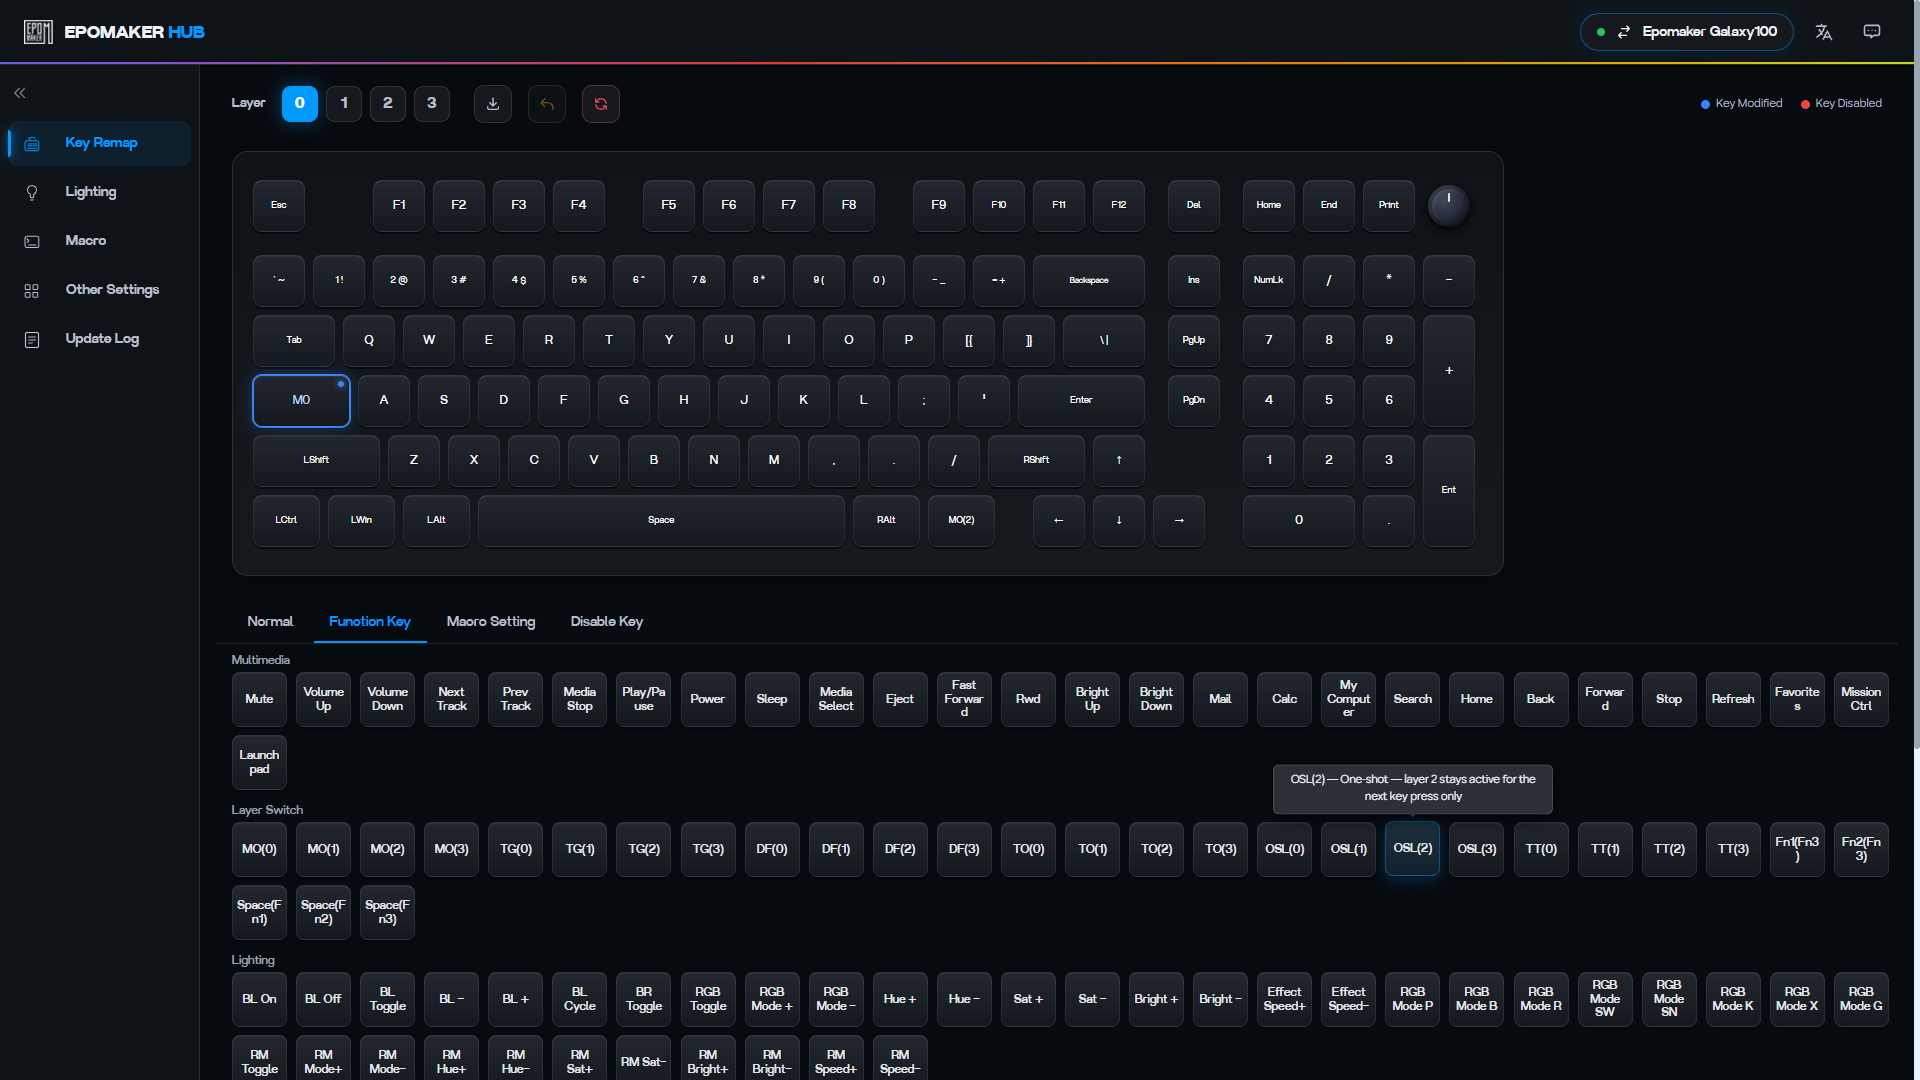This screenshot has width=1920, height=1080.
Task: Open the Lighting section
Action: click(x=99, y=192)
